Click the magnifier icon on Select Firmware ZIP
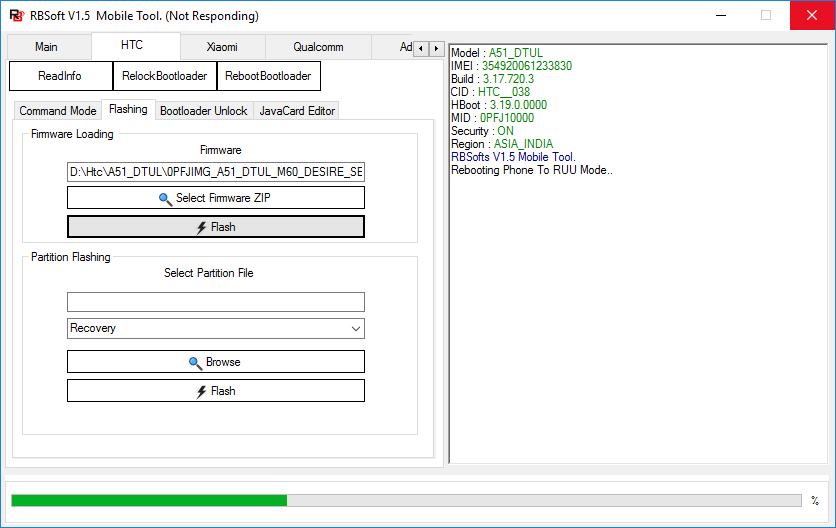This screenshot has width=836, height=528. (165, 199)
